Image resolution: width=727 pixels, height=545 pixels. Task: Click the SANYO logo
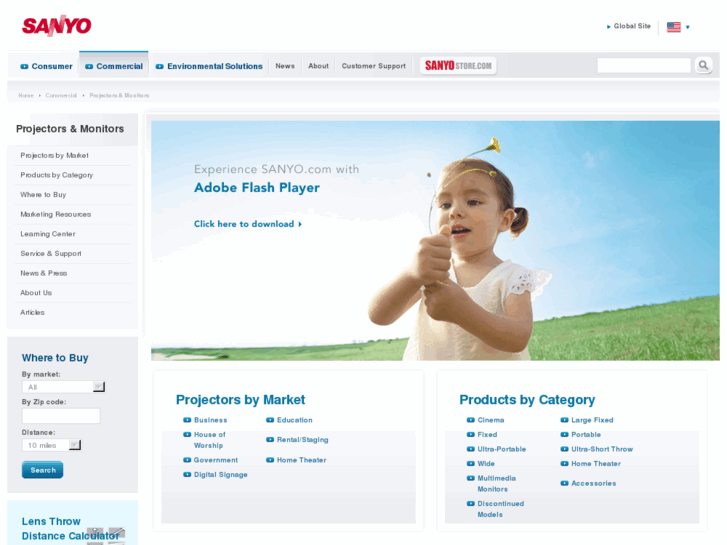(x=57, y=26)
